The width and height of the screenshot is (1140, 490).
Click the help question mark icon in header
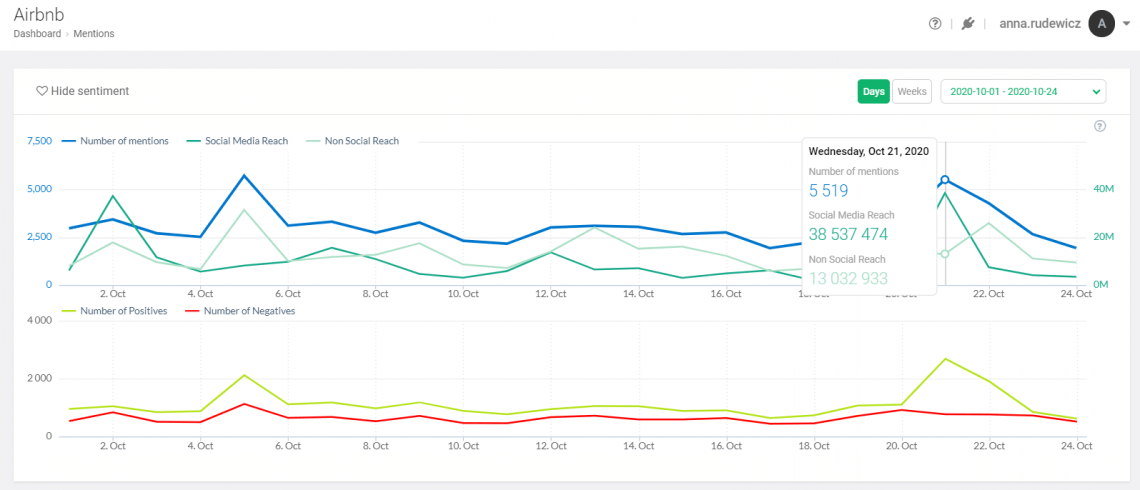pyautogui.click(x=935, y=24)
